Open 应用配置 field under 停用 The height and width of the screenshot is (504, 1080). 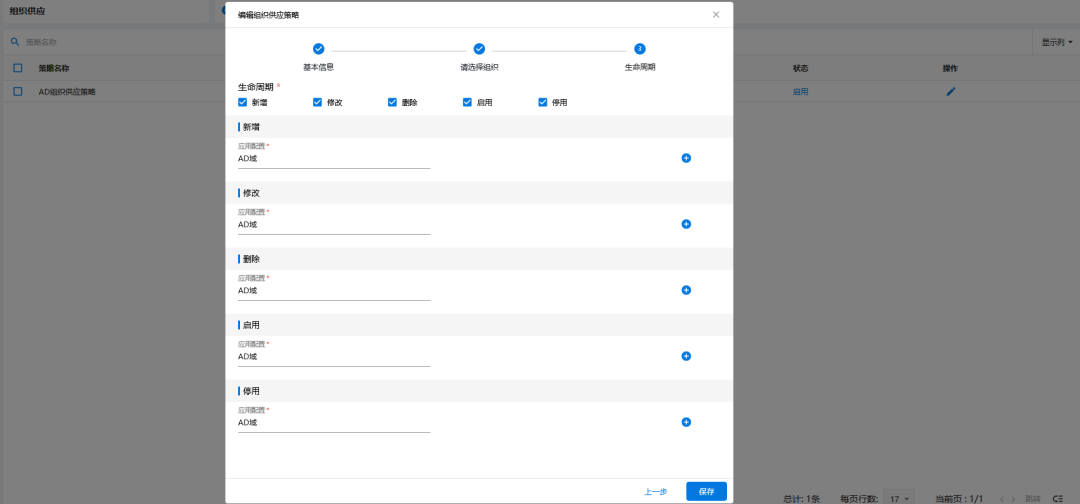[x=334, y=423]
